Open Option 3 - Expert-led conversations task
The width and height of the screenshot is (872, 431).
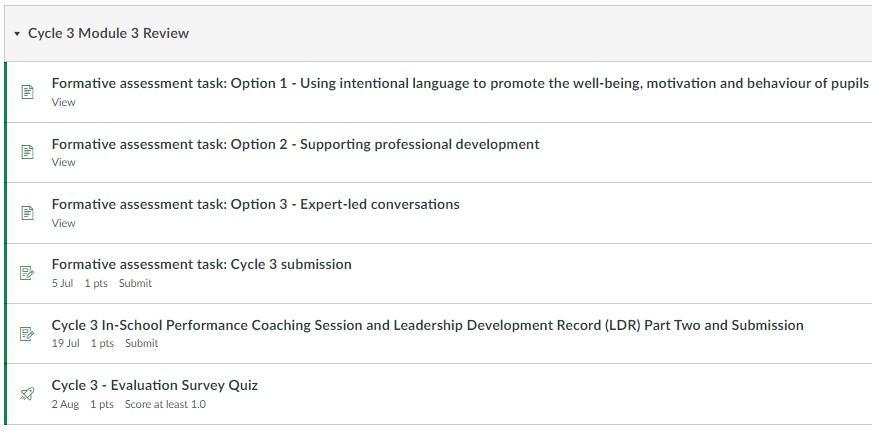[x=255, y=204]
